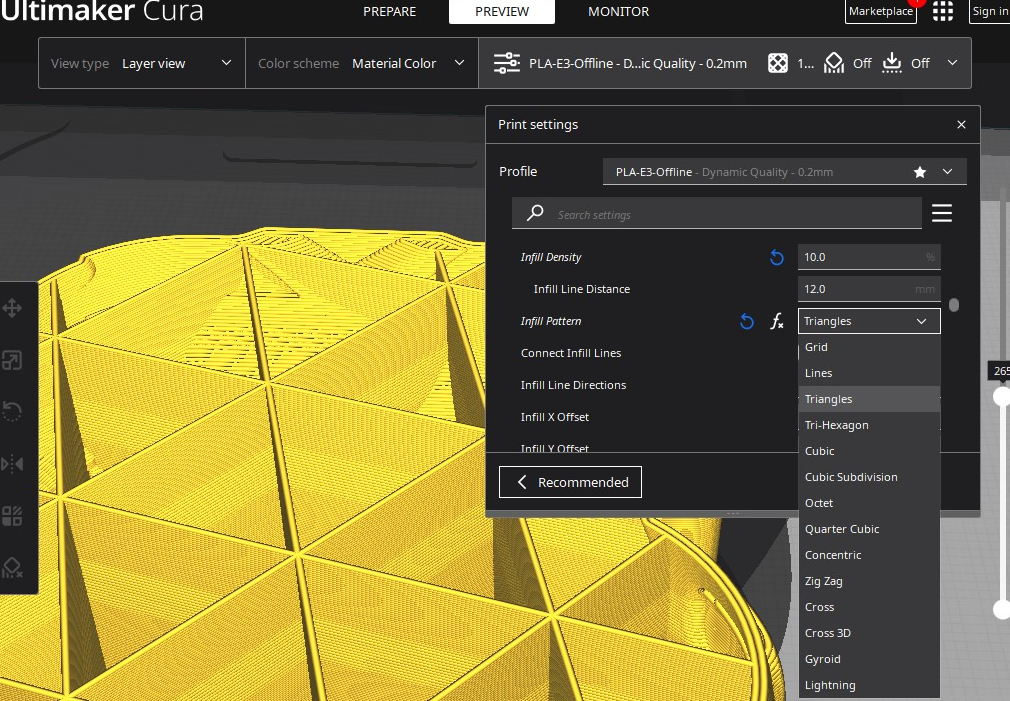Open the application switcher grid icon
The height and width of the screenshot is (701, 1010).
click(x=942, y=12)
